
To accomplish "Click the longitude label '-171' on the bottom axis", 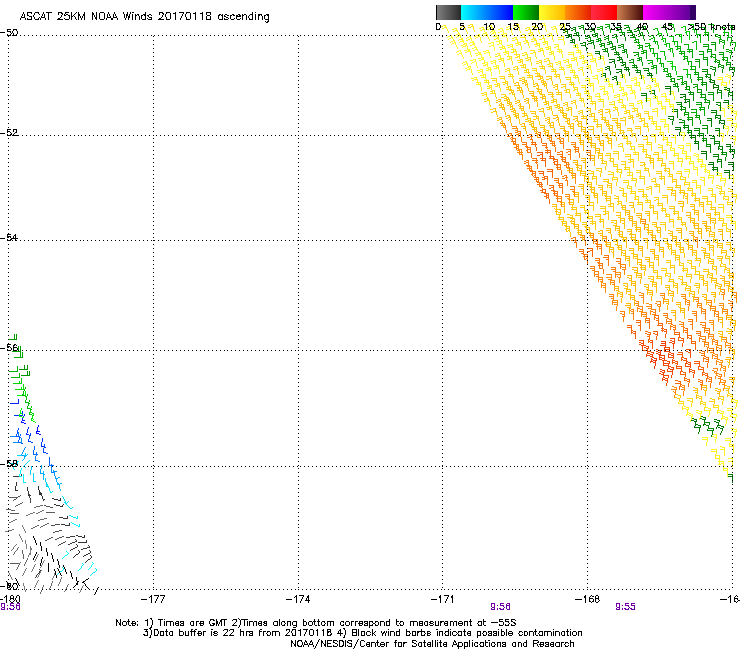I will click(x=443, y=599).
